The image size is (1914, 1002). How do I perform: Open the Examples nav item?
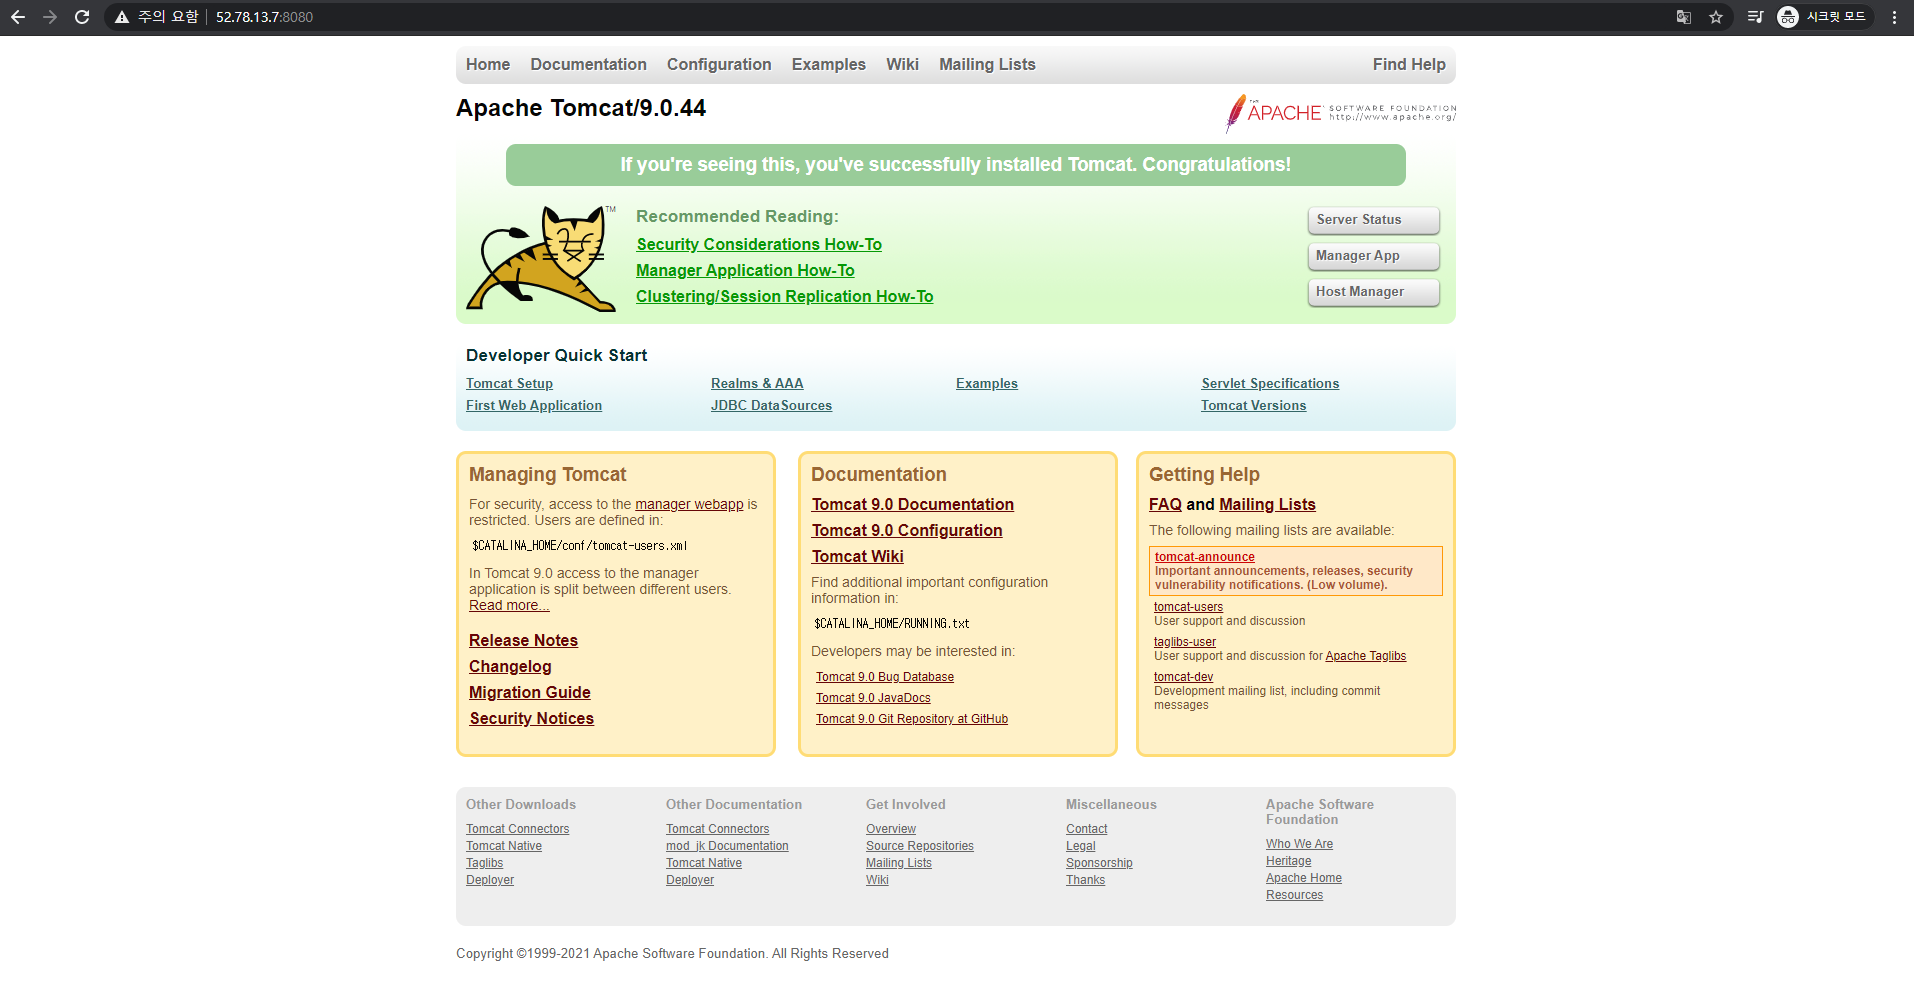point(829,64)
